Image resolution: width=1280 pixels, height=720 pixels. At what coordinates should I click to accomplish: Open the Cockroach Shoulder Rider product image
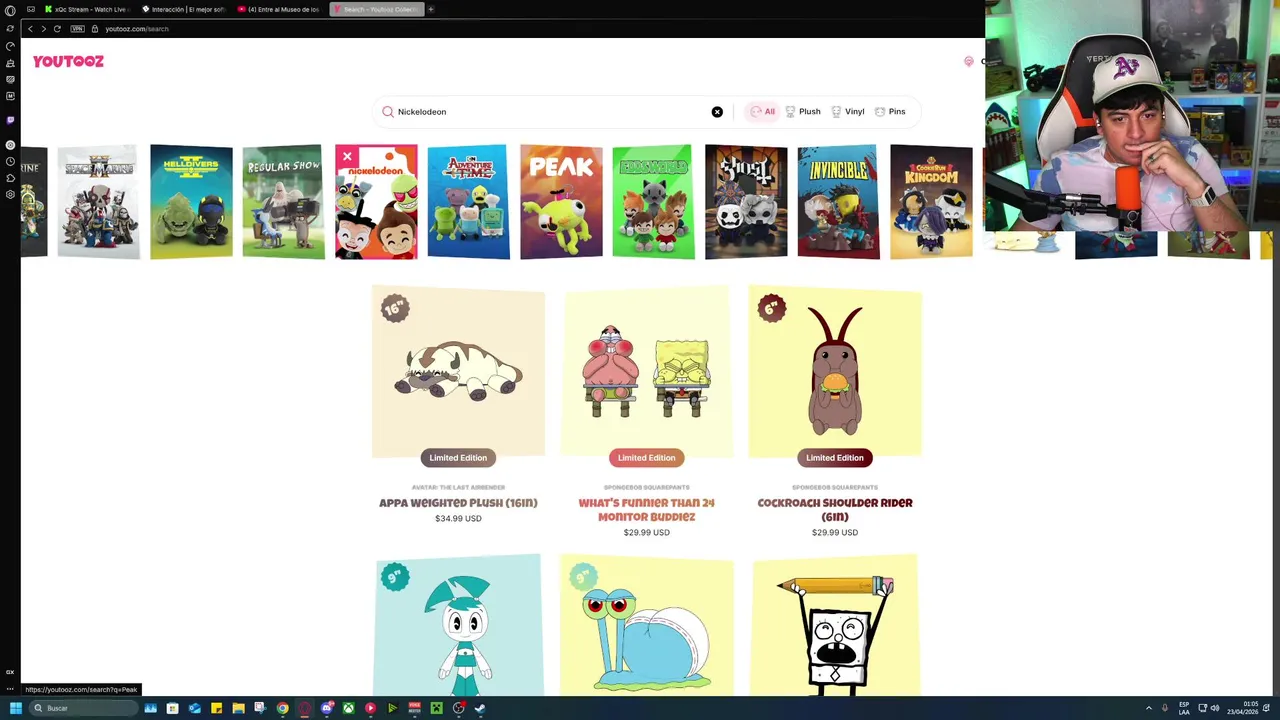[x=835, y=371]
